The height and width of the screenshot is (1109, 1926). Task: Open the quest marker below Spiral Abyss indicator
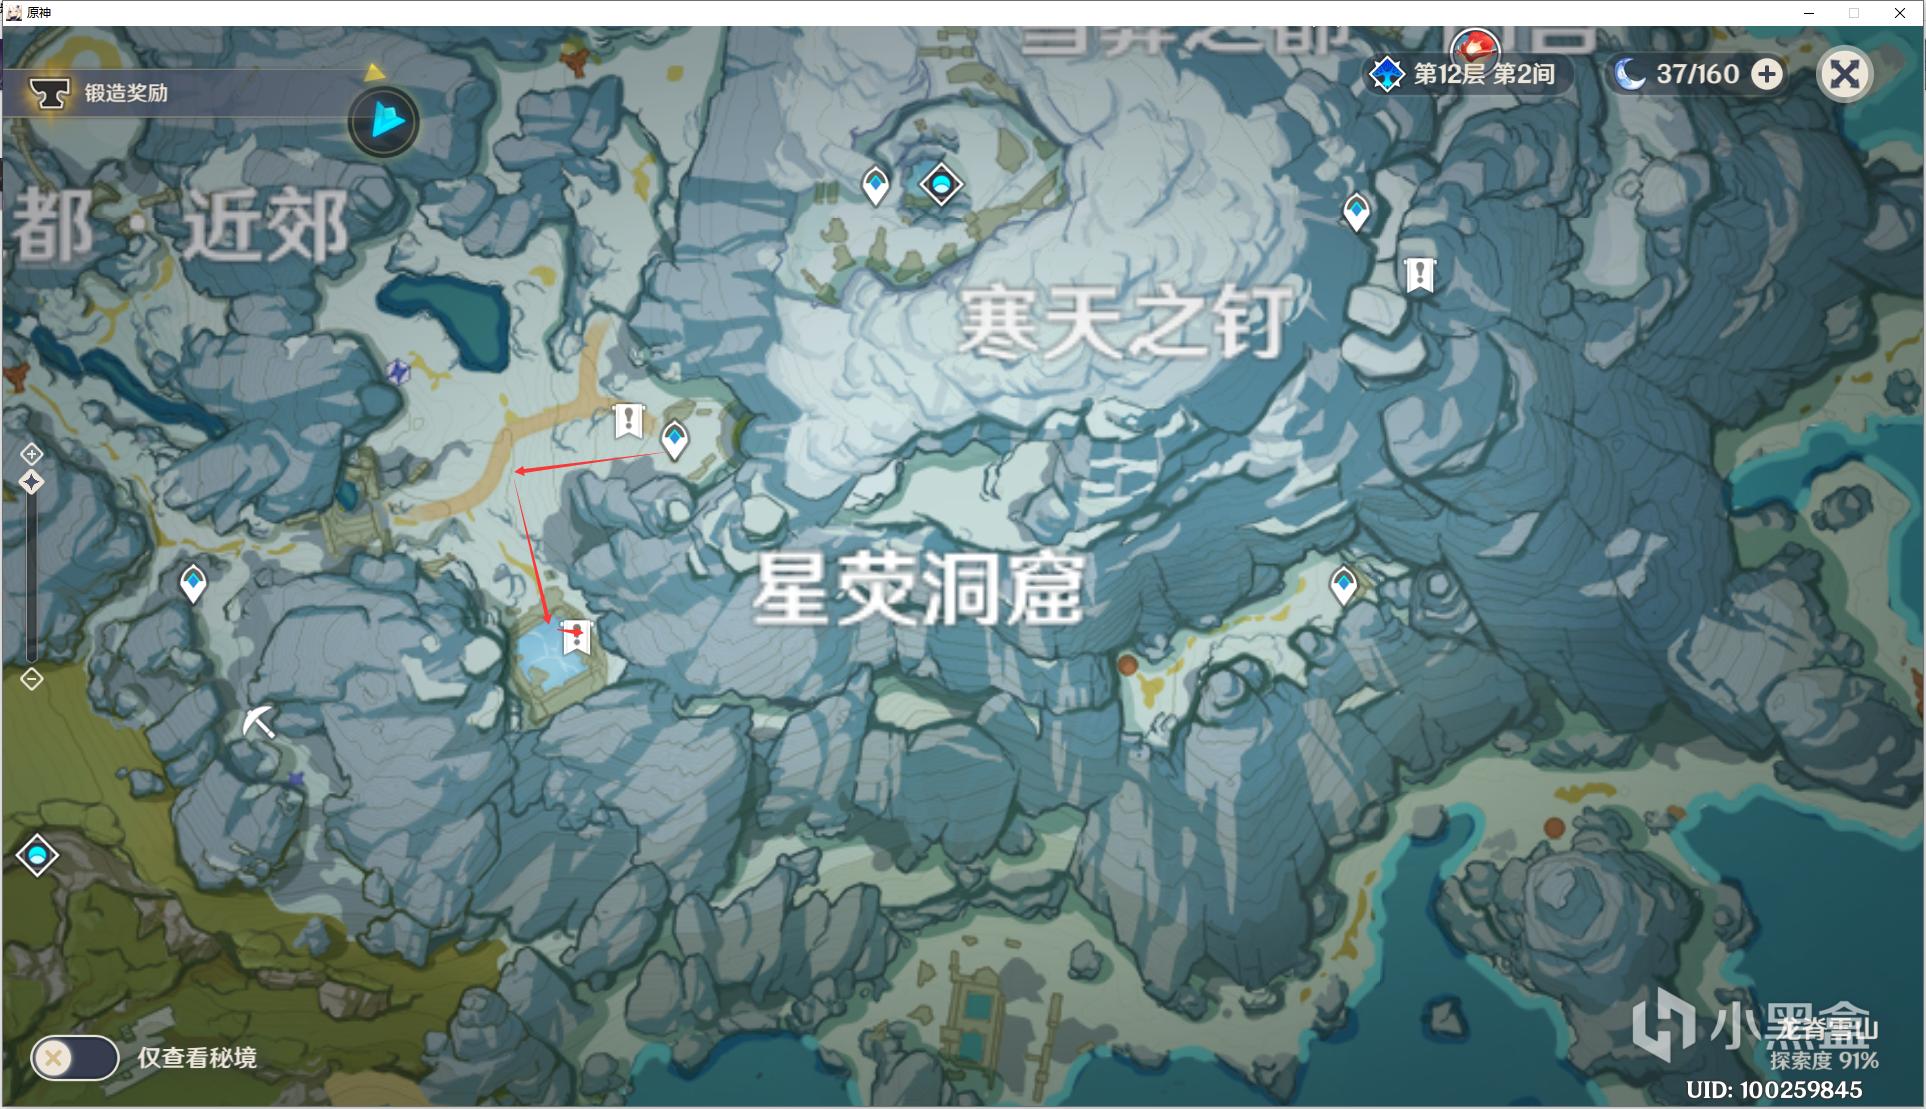[1420, 275]
